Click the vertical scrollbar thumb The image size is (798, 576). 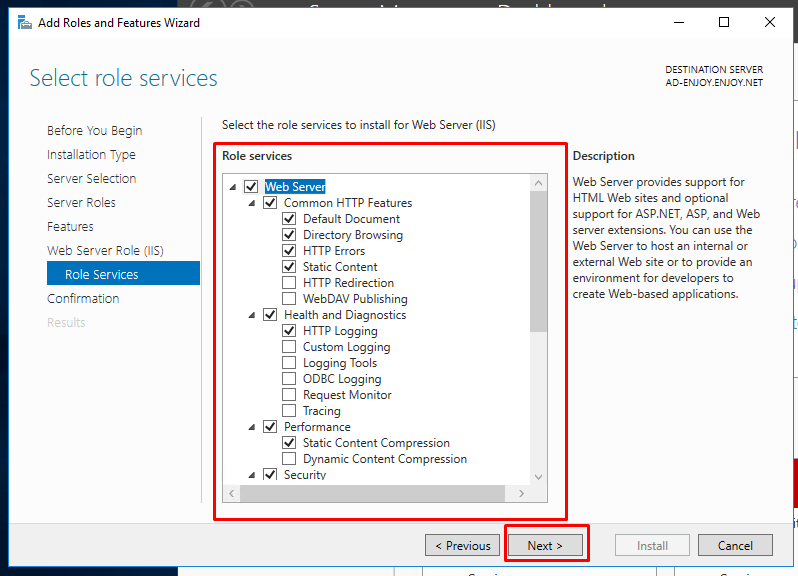tap(538, 262)
